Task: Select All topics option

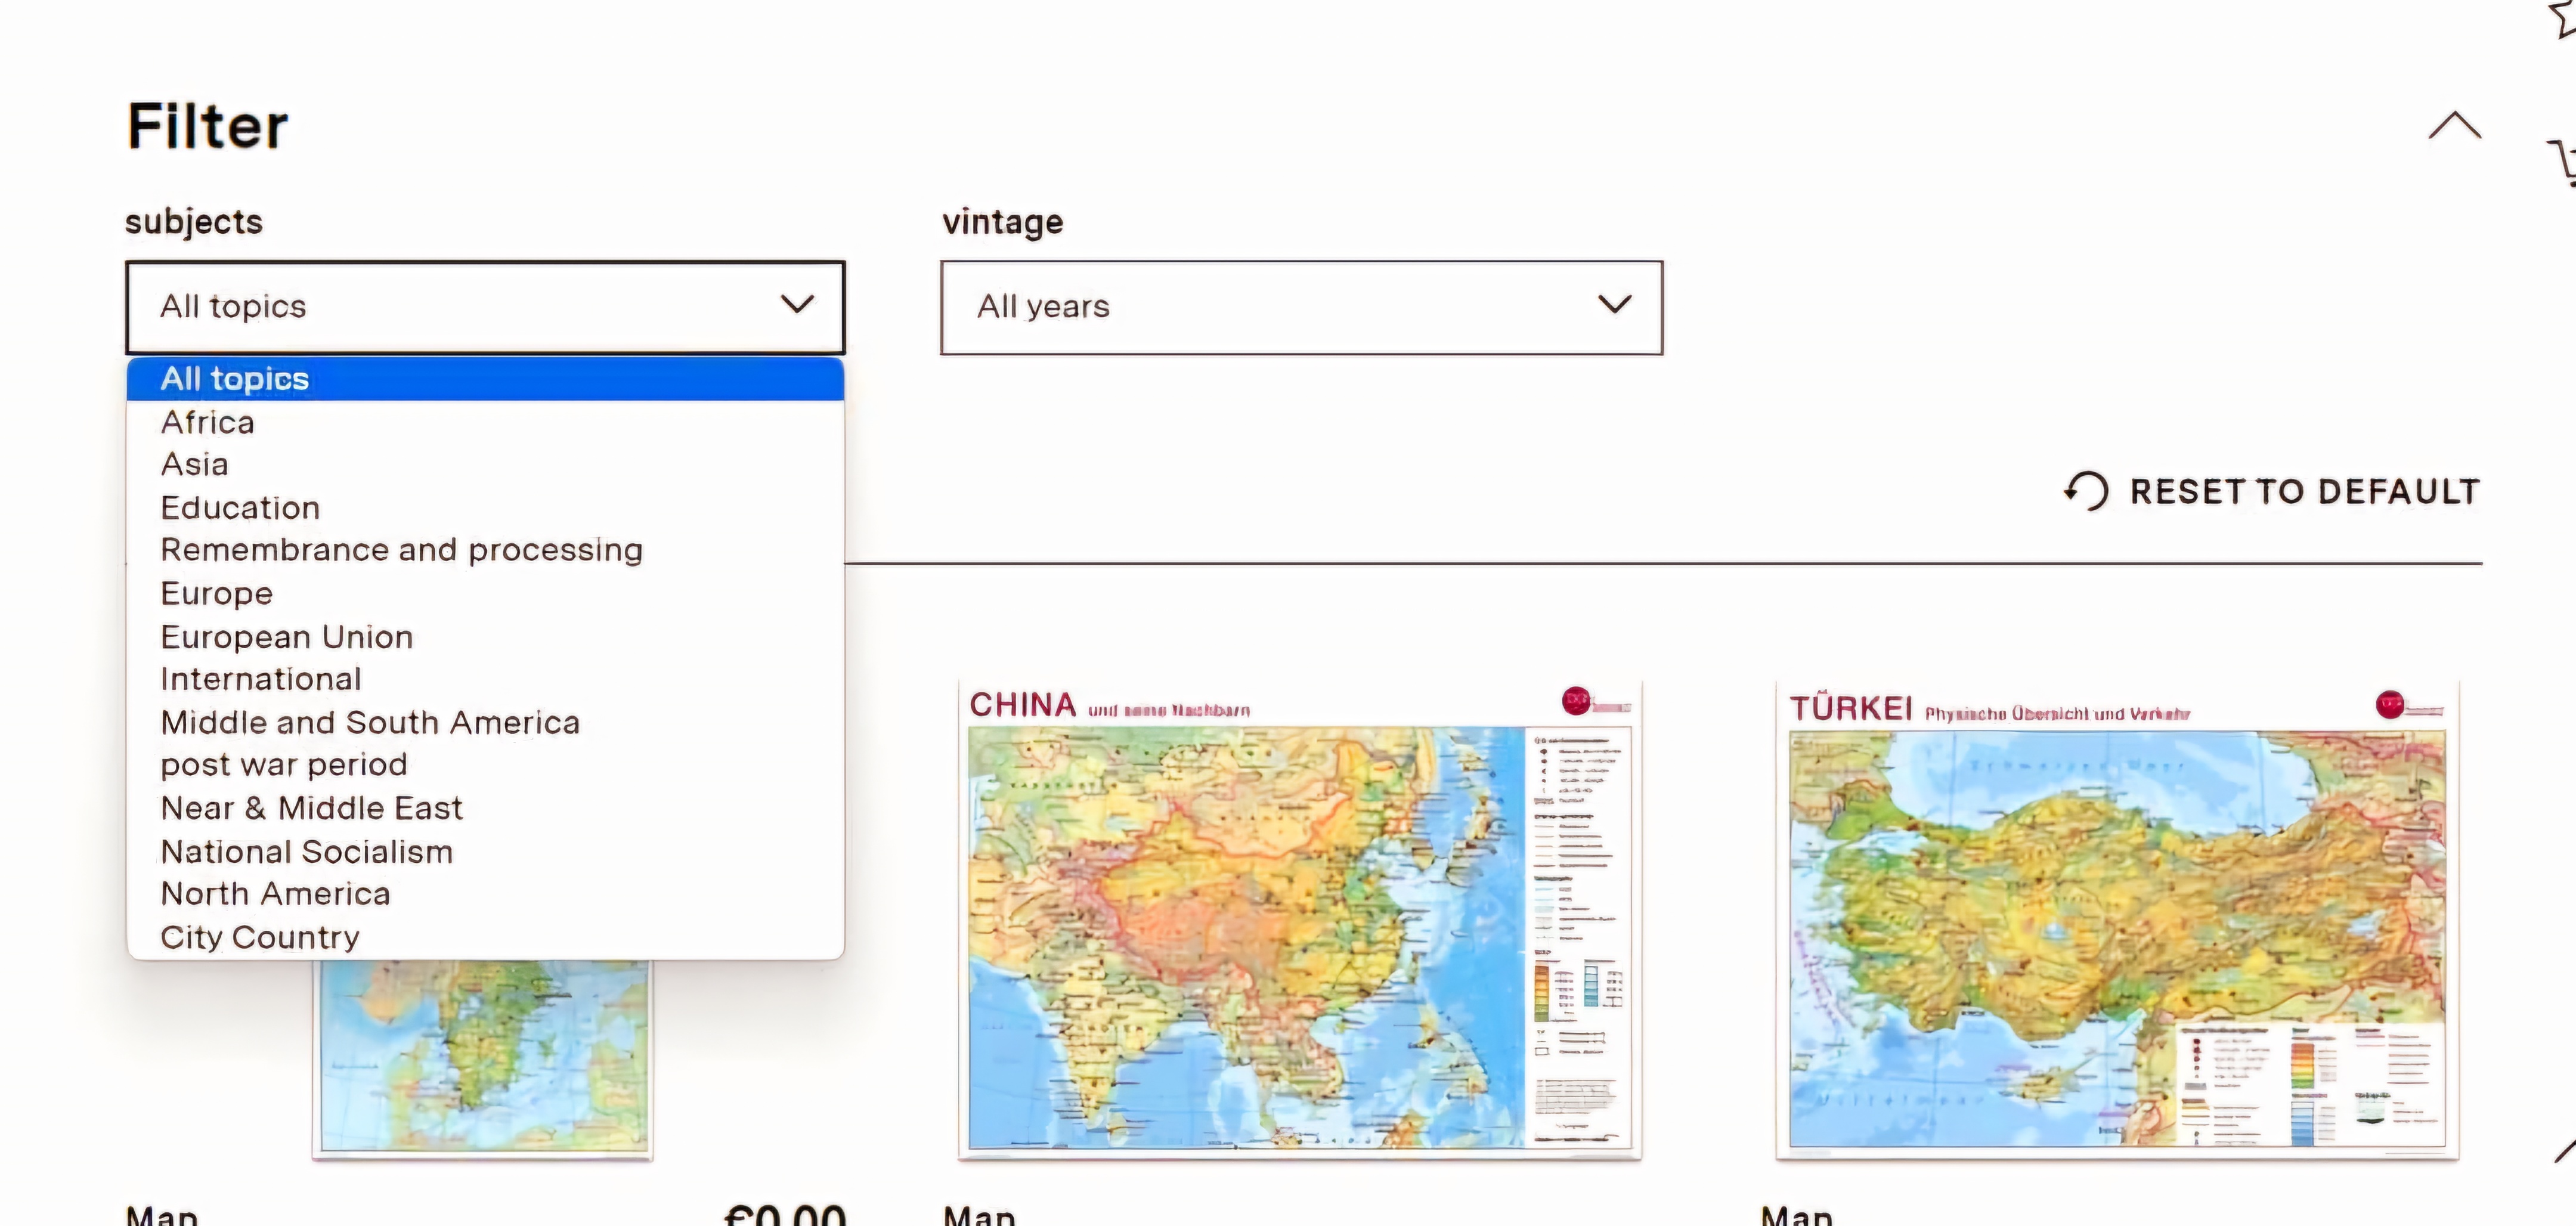Action: (x=235, y=379)
